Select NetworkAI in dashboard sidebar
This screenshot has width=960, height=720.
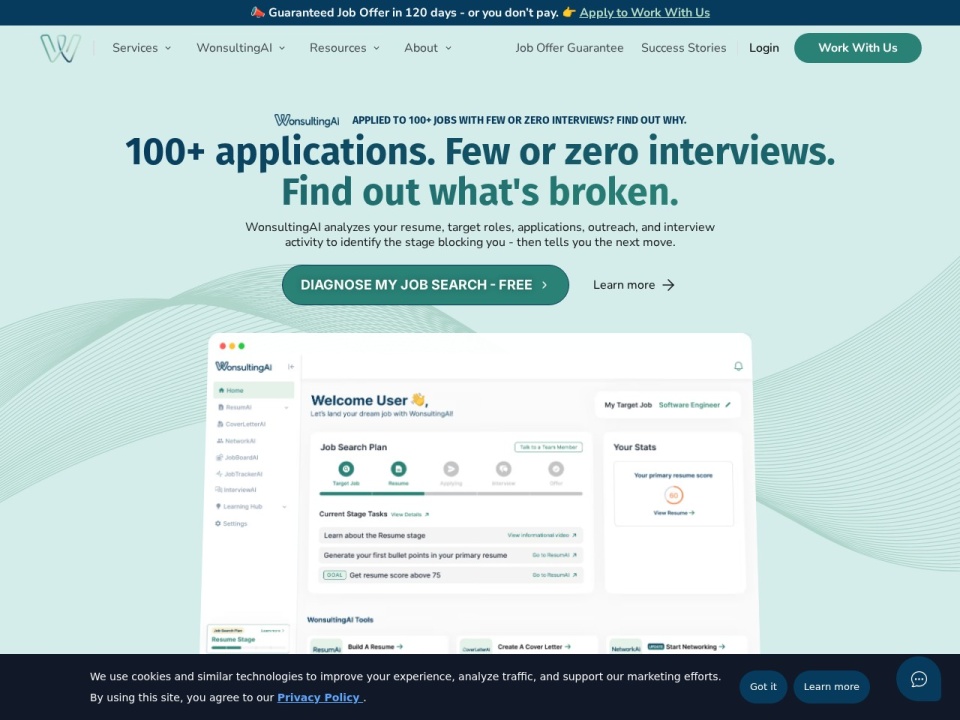(x=236, y=441)
